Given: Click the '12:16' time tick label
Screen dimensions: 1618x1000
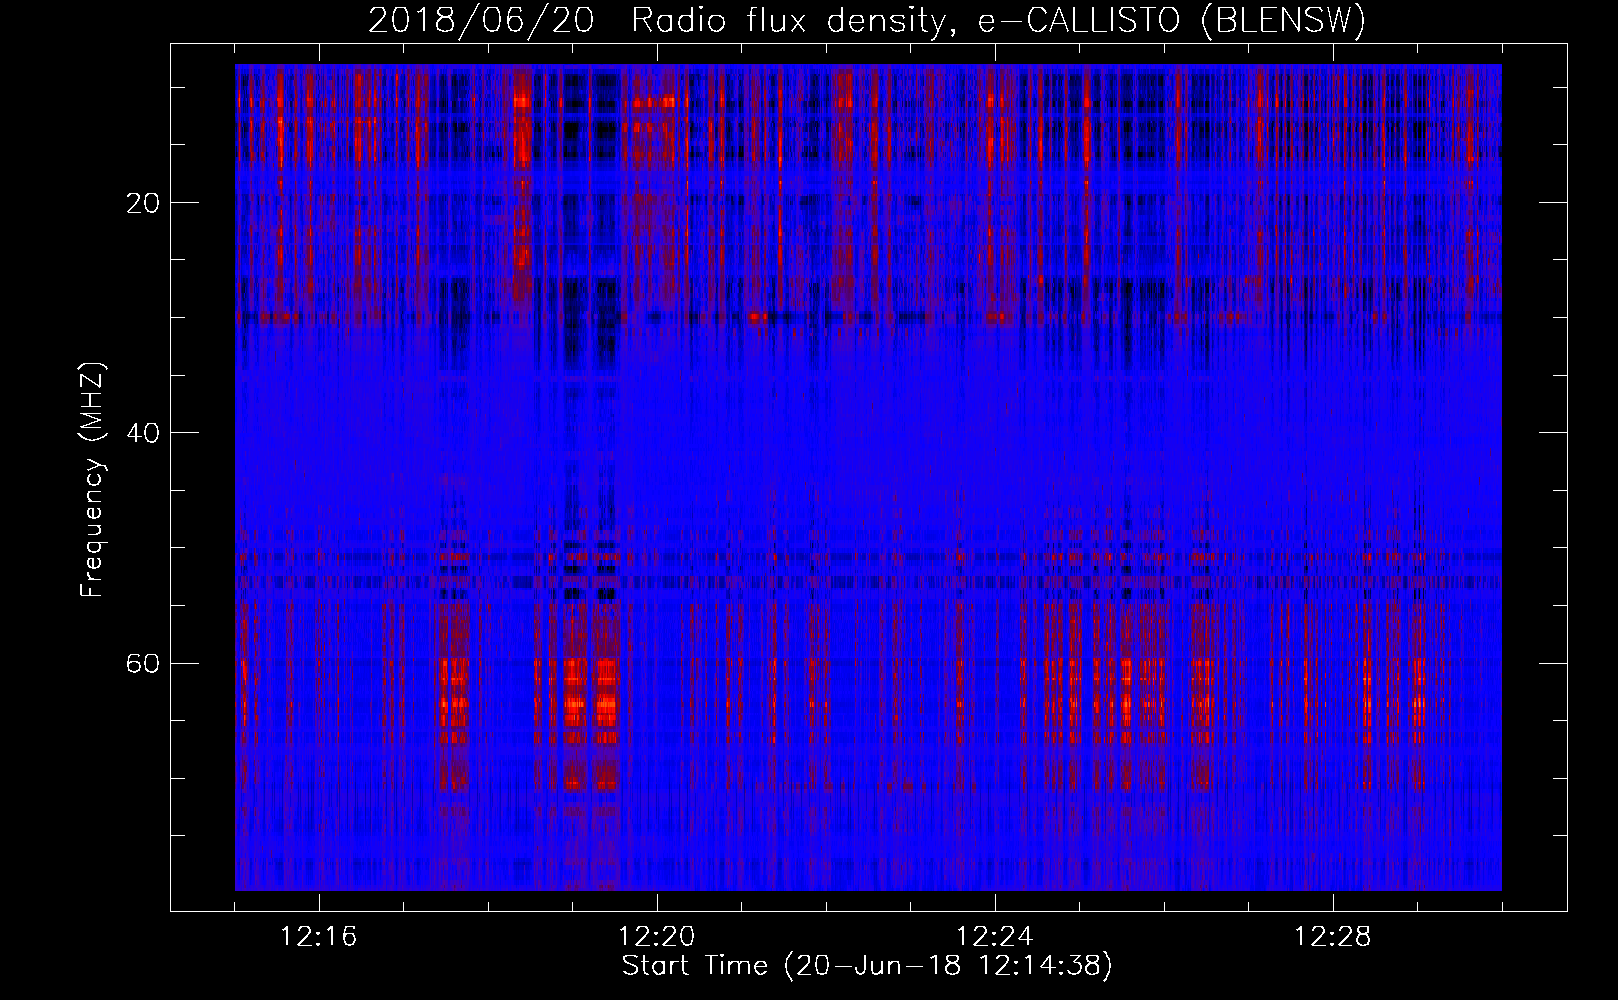Looking at the screenshot, I should coord(318,937).
